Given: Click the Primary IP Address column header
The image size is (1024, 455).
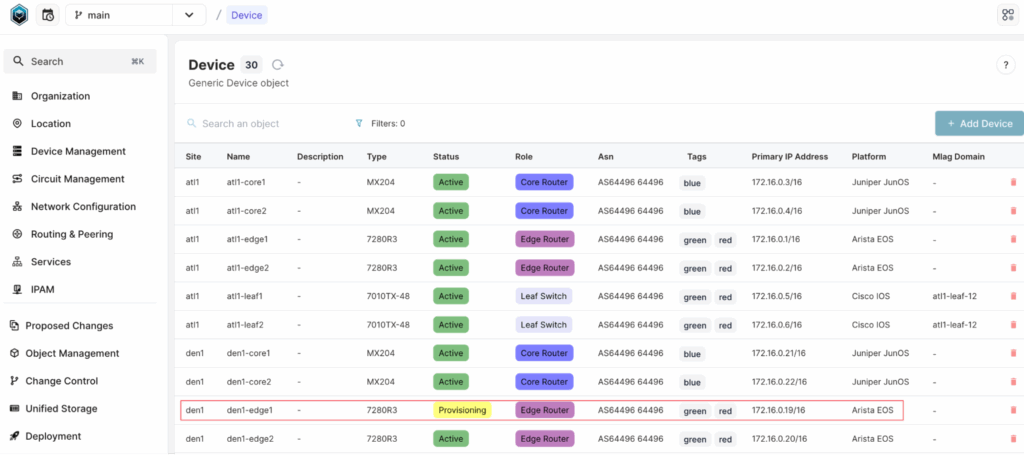Looking at the screenshot, I should [790, 157].
